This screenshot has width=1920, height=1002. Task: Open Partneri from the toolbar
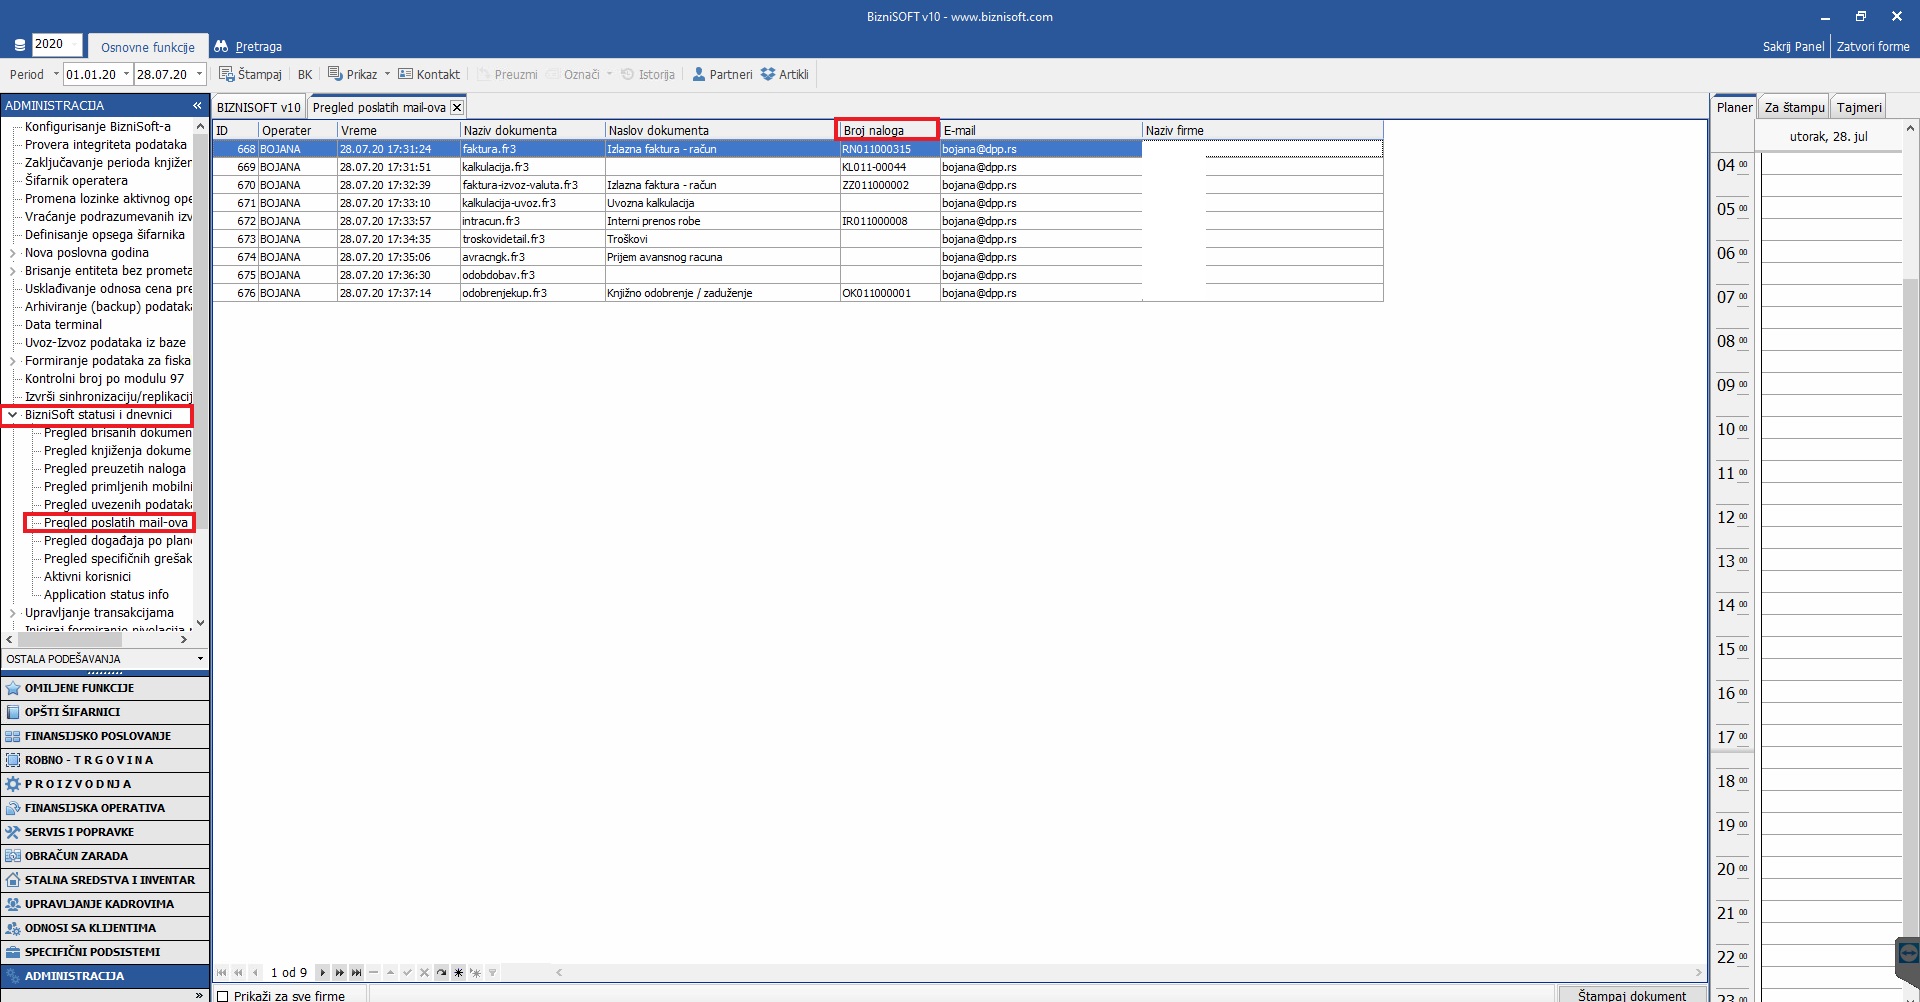coord(722,74)
